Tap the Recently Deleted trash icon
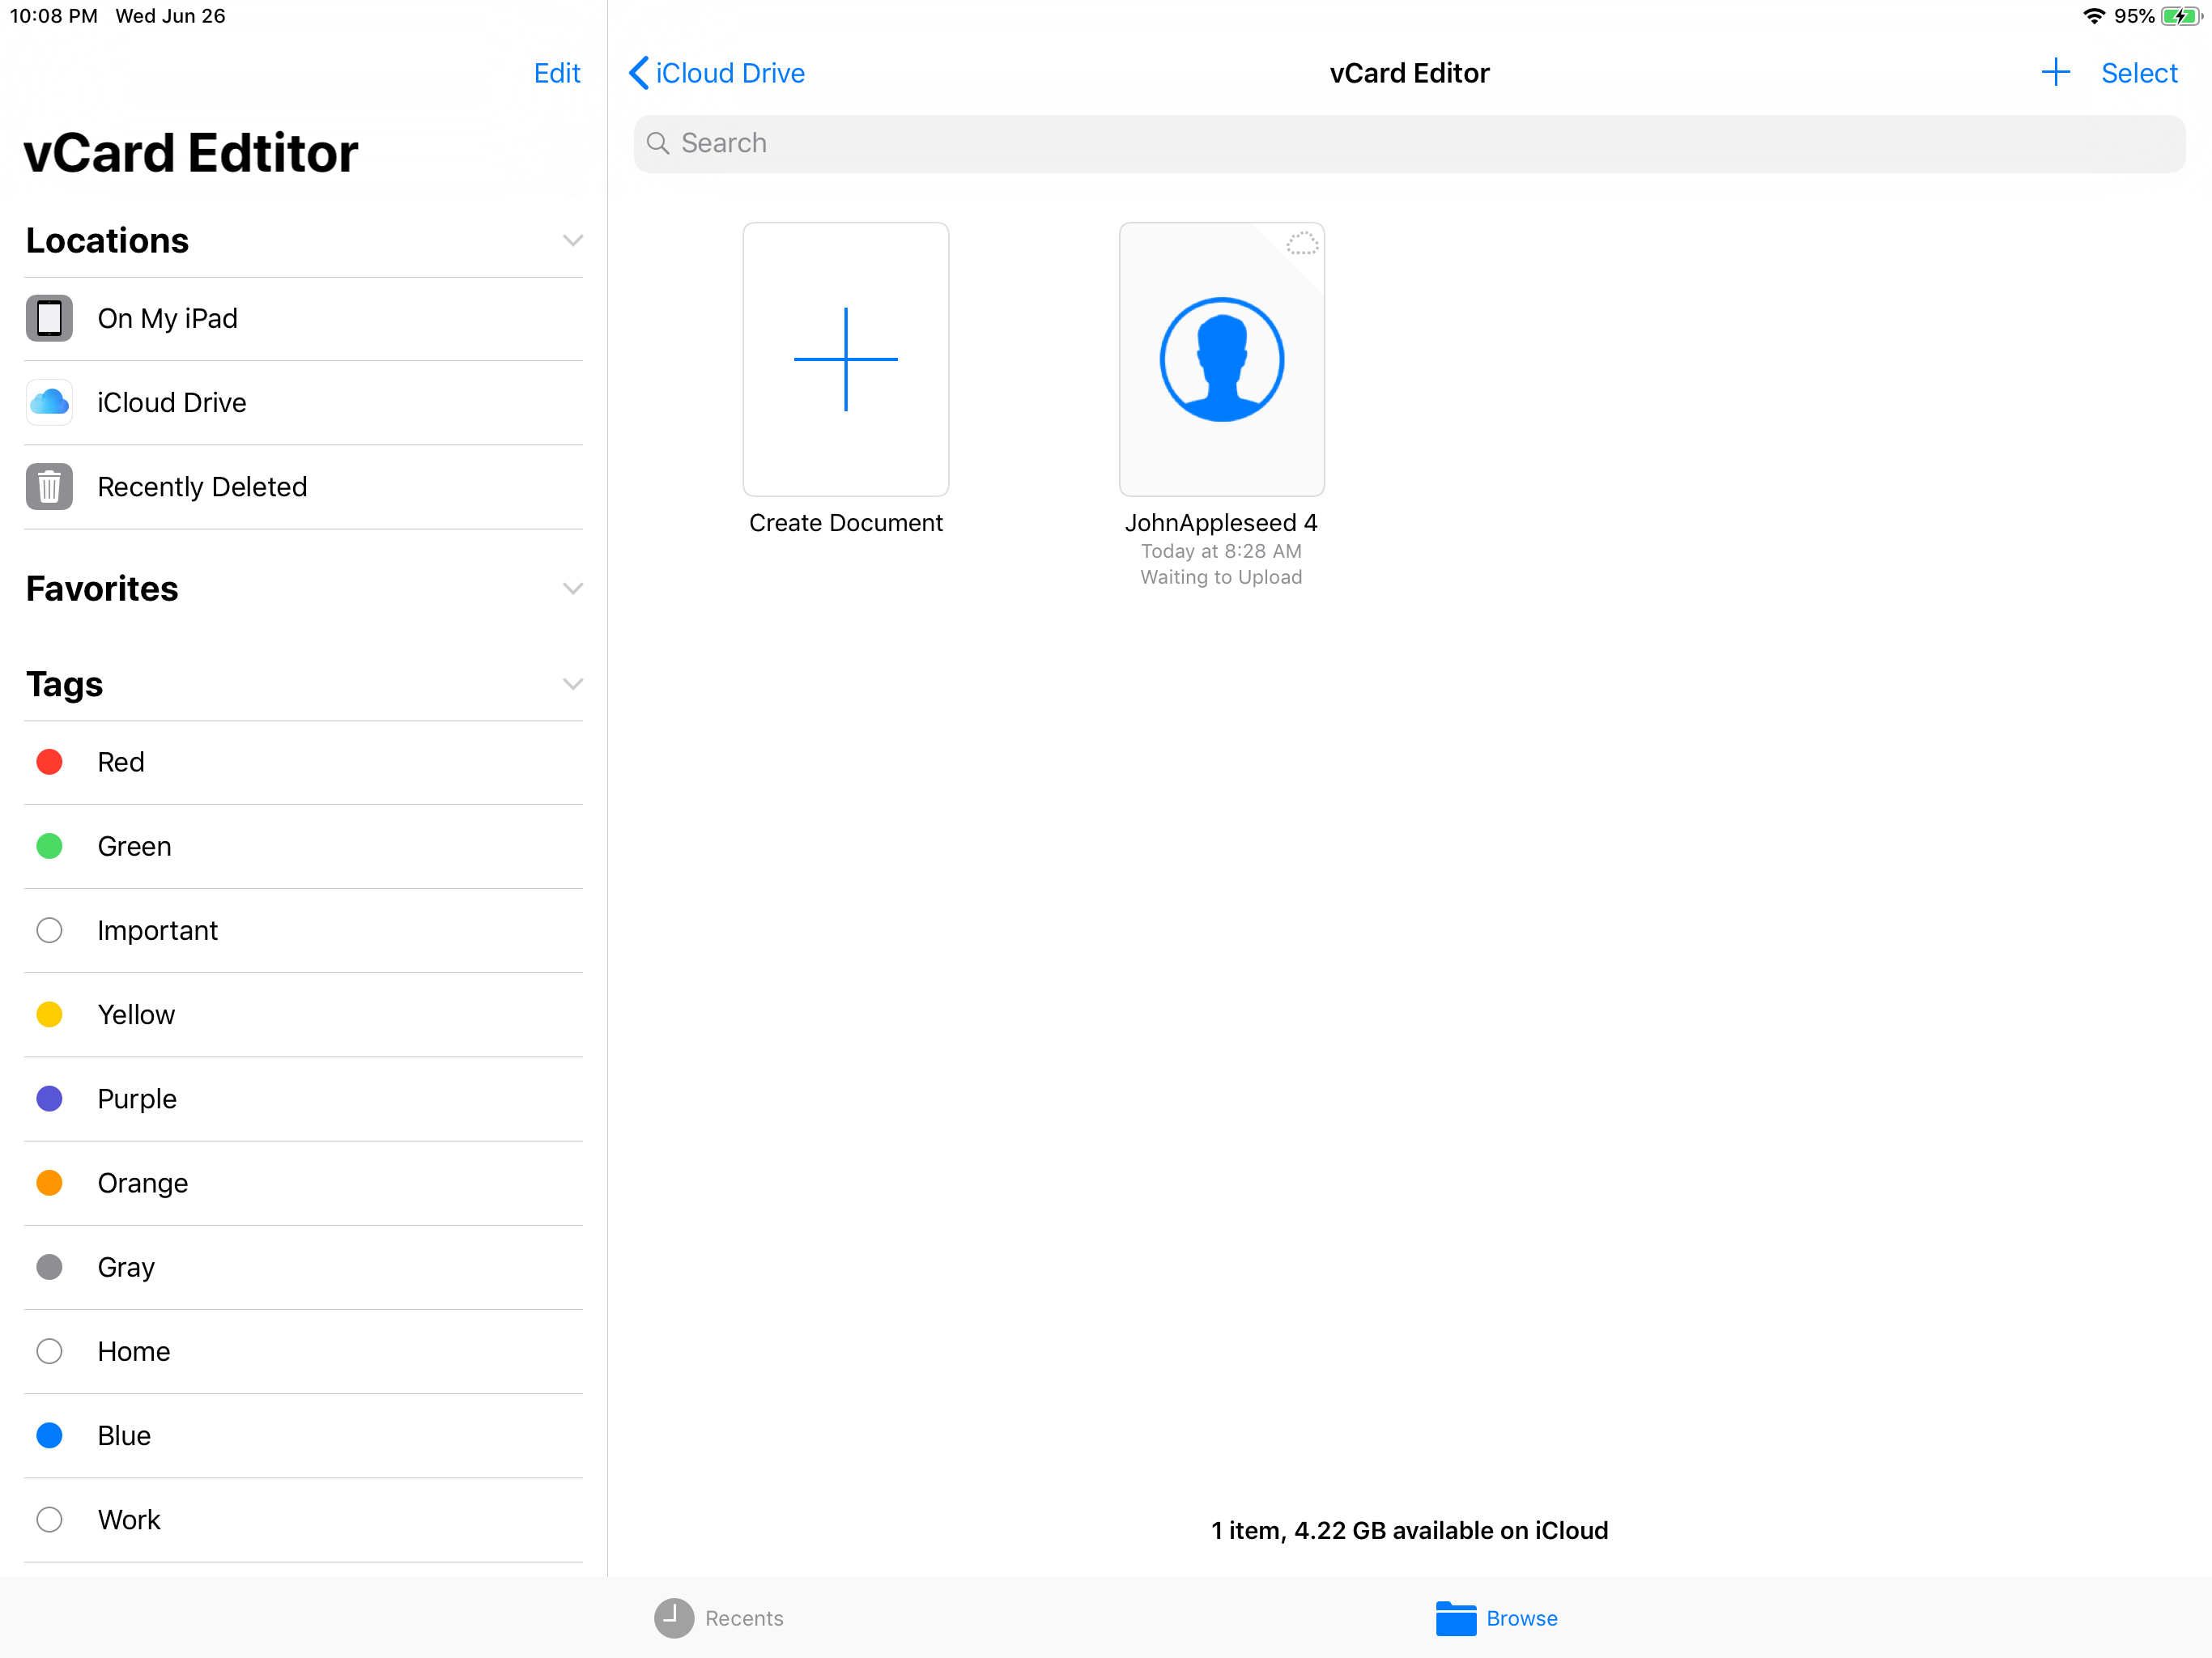2212x1658 pixels. point(49,487)
